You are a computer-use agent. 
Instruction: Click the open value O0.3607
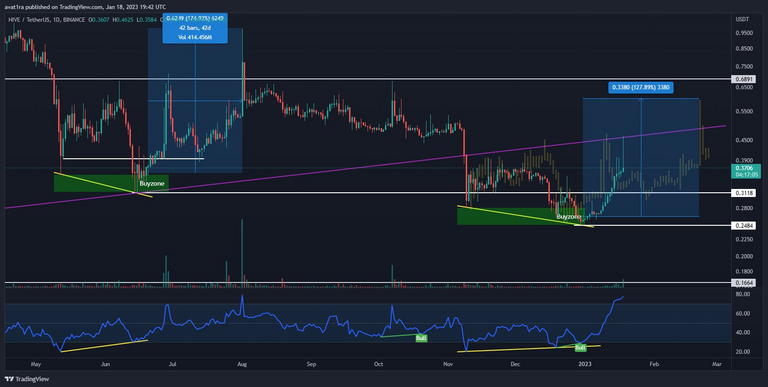point(98,20)
